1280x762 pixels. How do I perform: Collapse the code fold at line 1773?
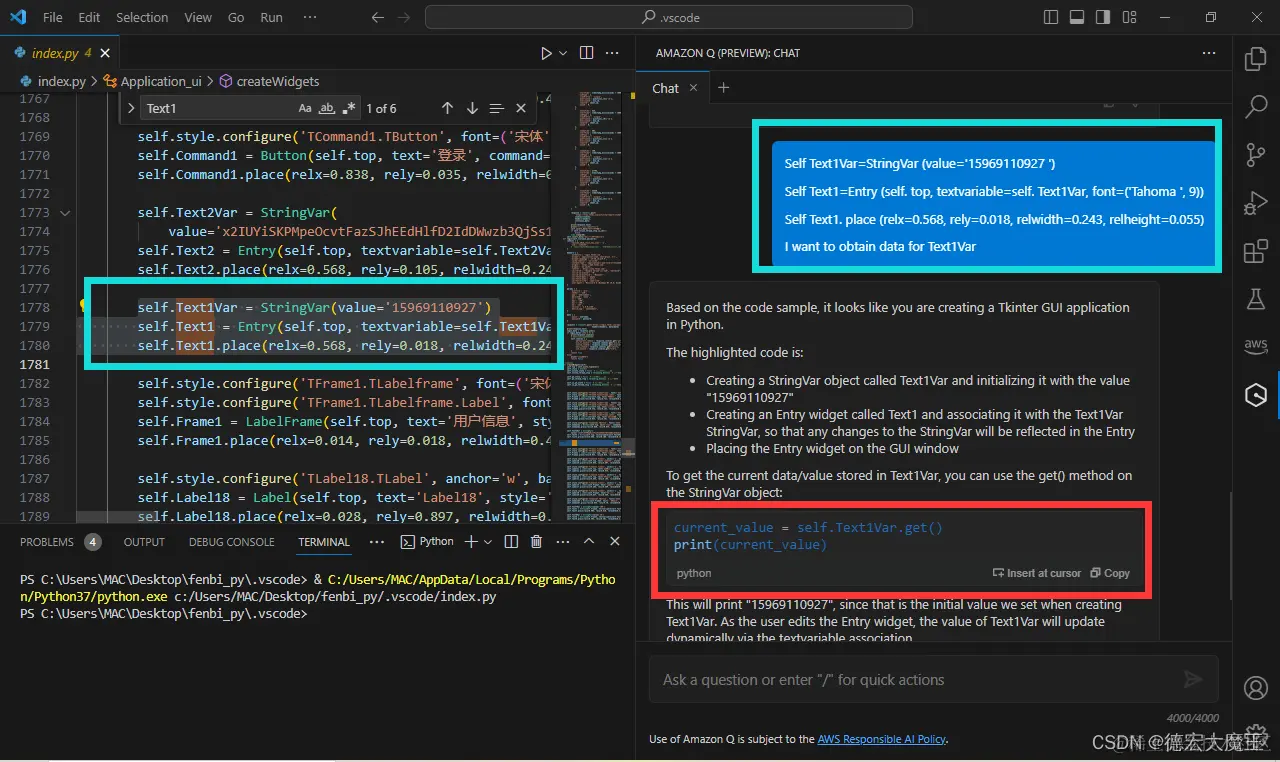65,213
